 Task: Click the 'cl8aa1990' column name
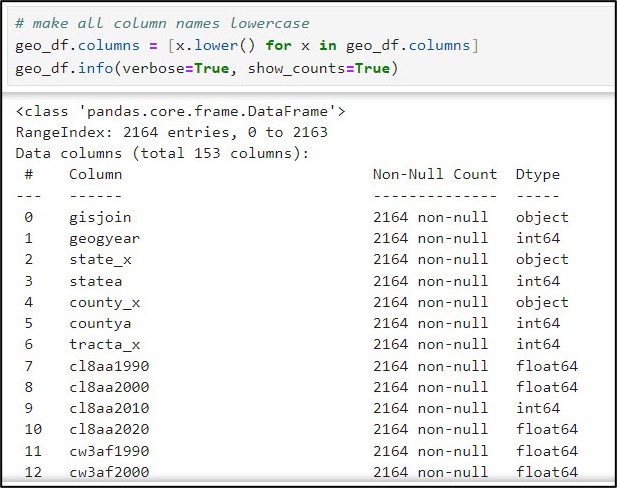tap(109, 366)
